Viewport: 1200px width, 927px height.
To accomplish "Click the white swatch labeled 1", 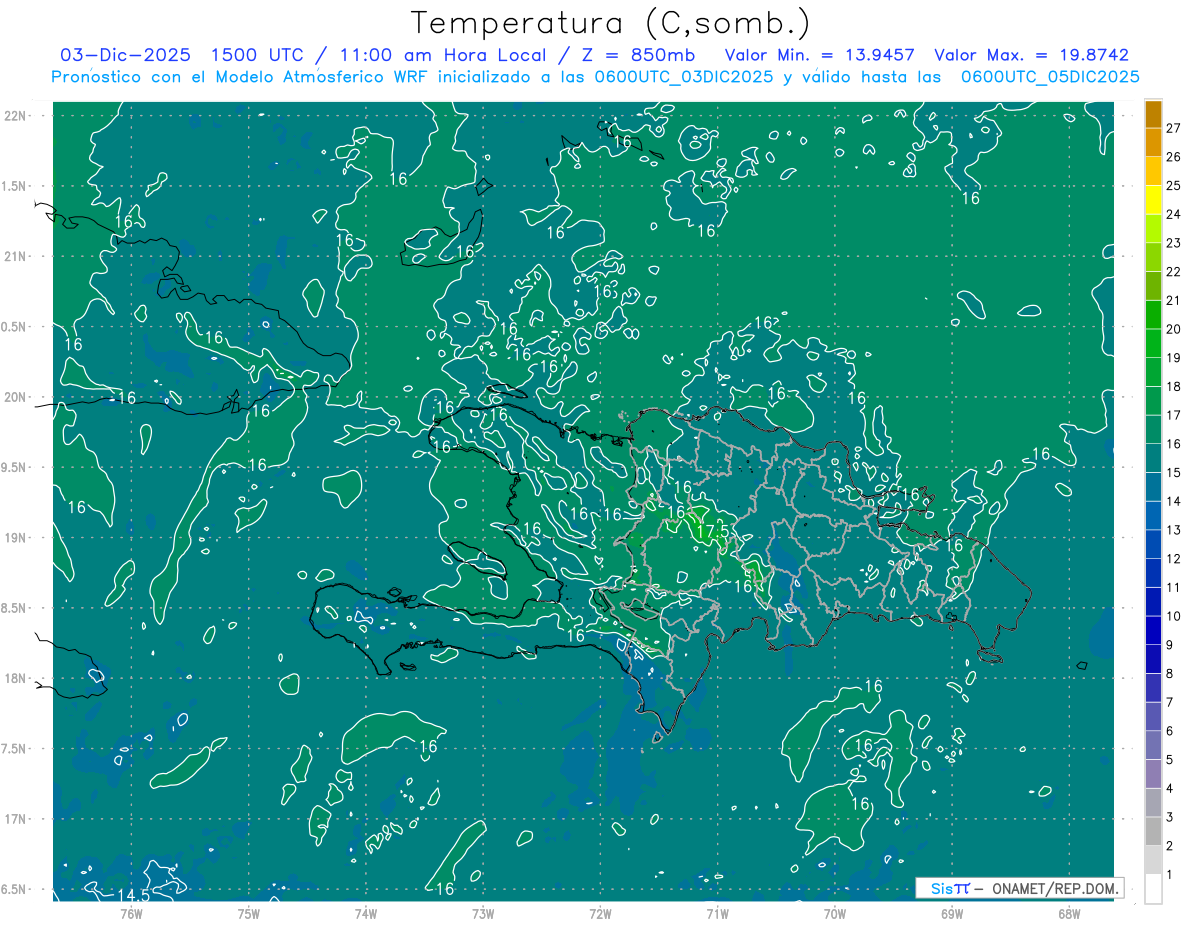I will click(x=1153, y=889).
